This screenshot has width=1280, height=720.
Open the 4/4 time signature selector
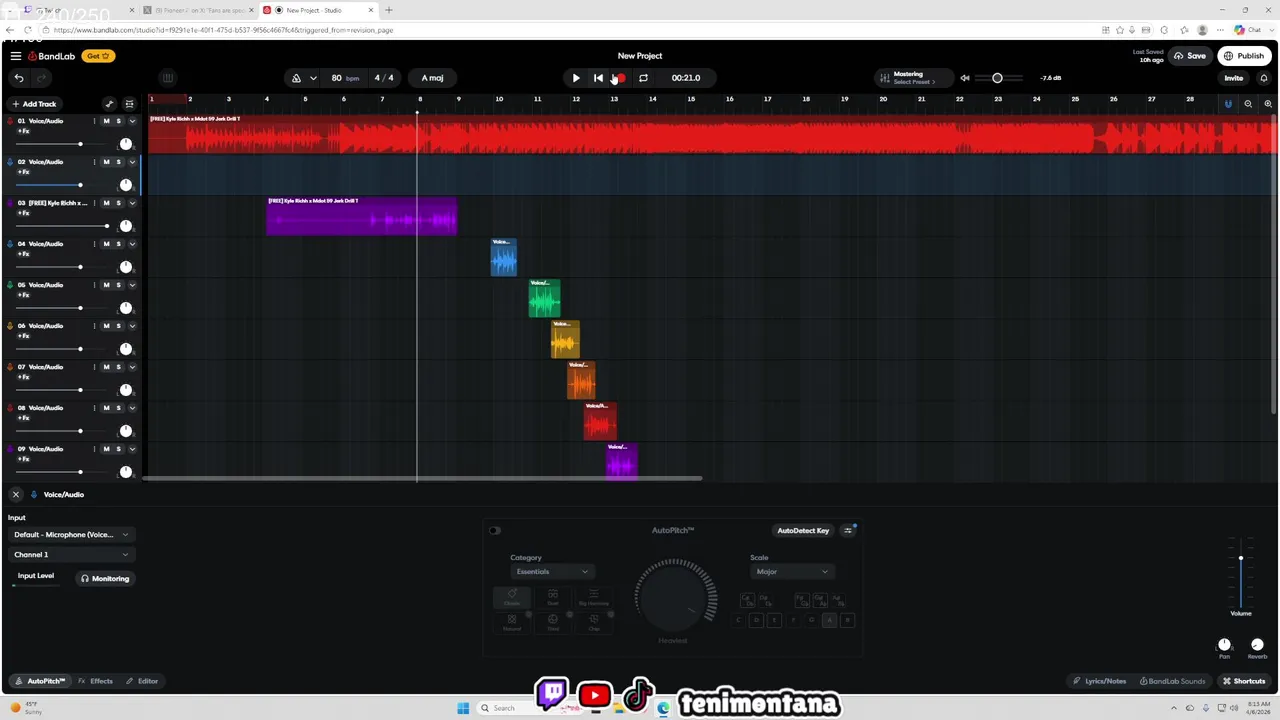tap(384, 78)
